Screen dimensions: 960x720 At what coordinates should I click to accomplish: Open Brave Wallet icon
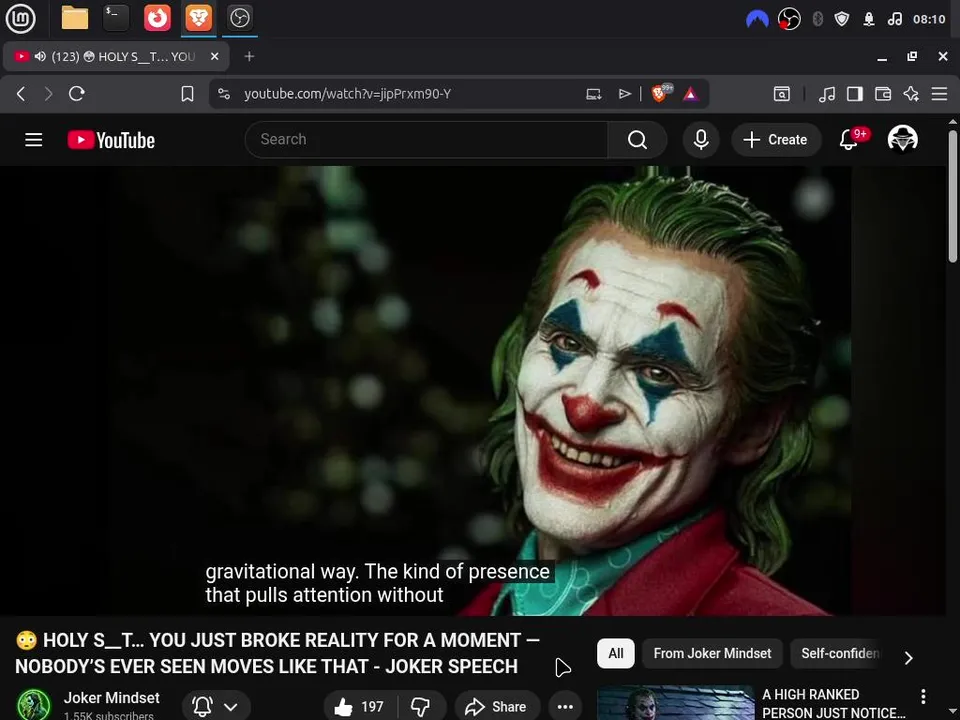[x=883, y=94]
